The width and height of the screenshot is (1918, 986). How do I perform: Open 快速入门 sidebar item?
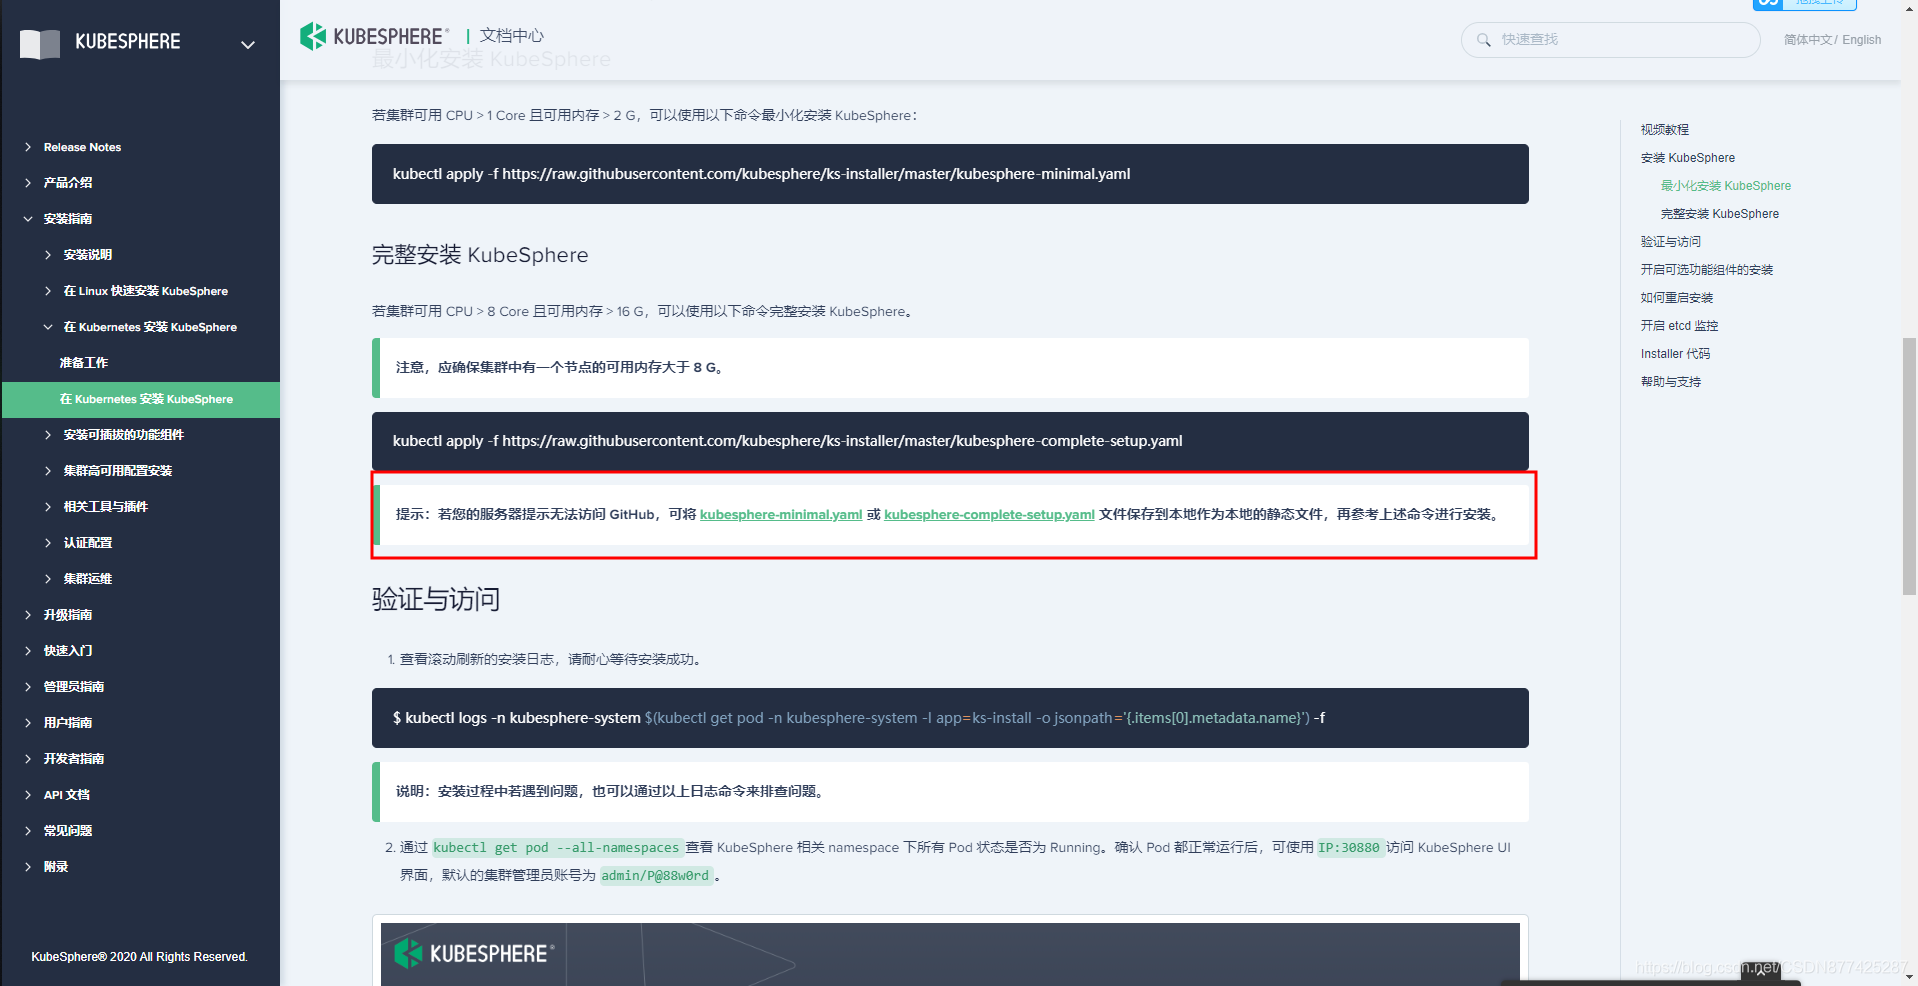pos(68,651)
